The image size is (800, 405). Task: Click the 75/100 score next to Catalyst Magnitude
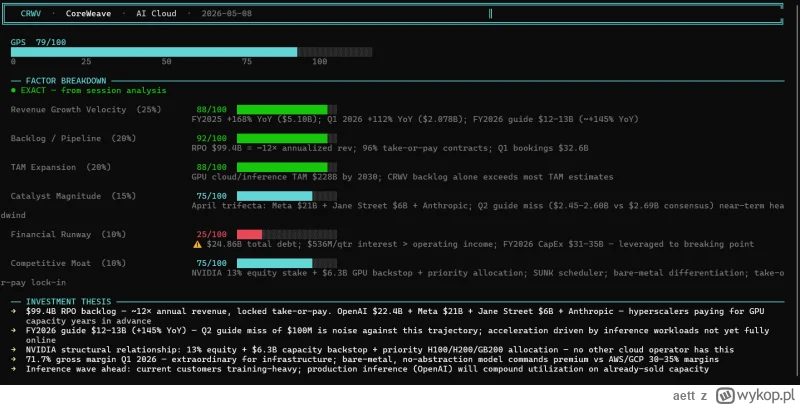click(x=211, y=196)
